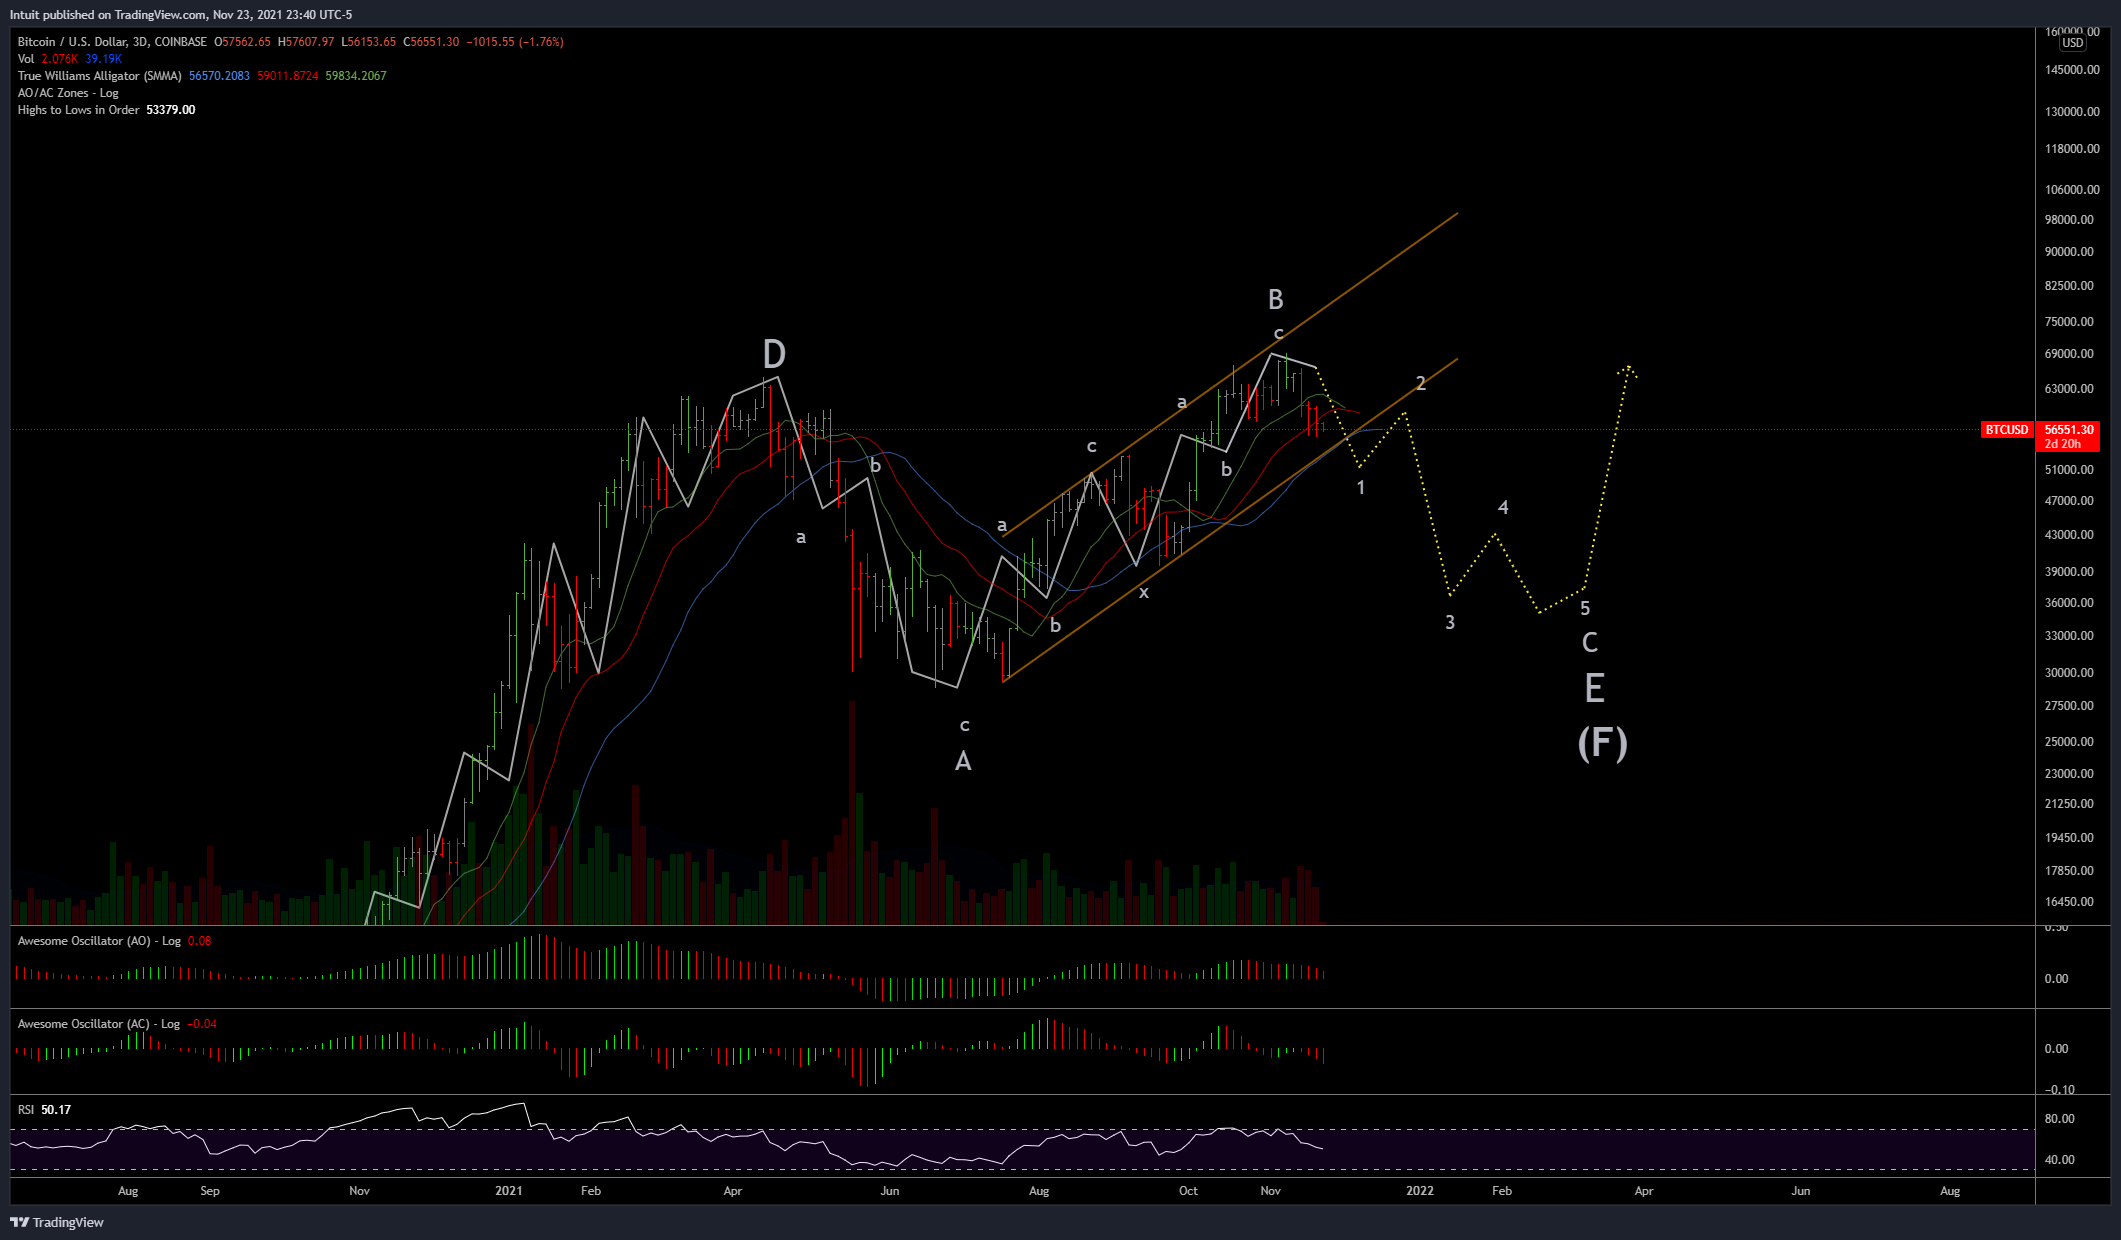Click projected wave label 4

coord(1503,508)
